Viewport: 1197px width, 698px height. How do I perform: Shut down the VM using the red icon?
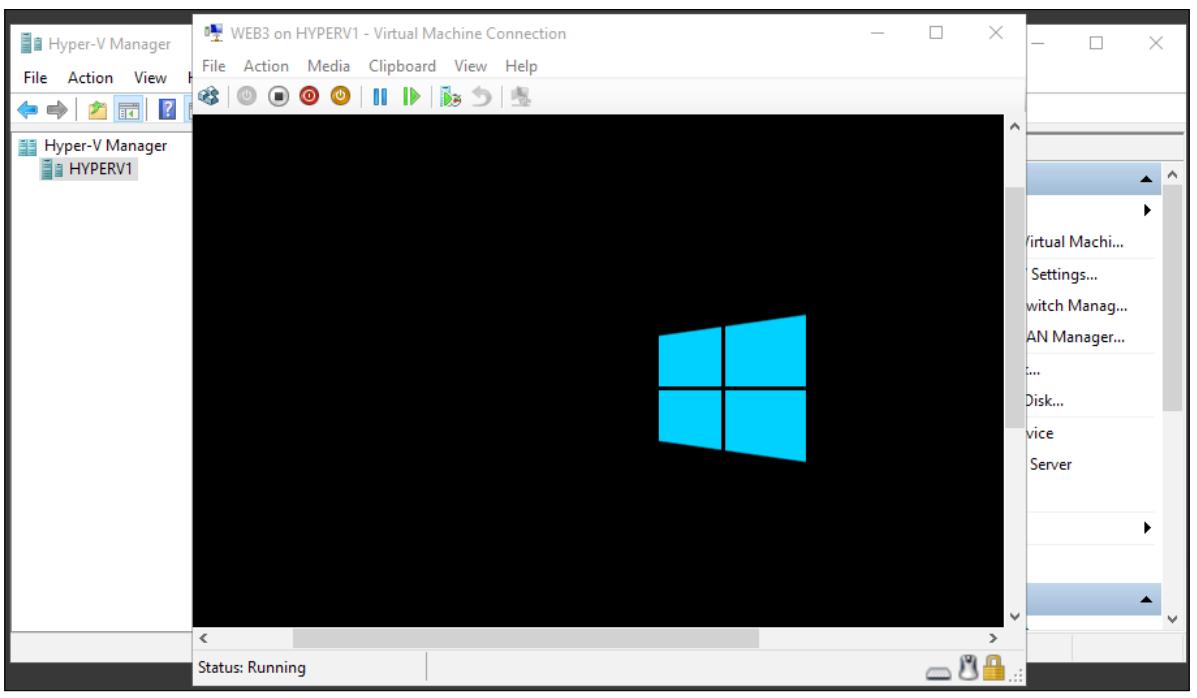click(309, 96)
